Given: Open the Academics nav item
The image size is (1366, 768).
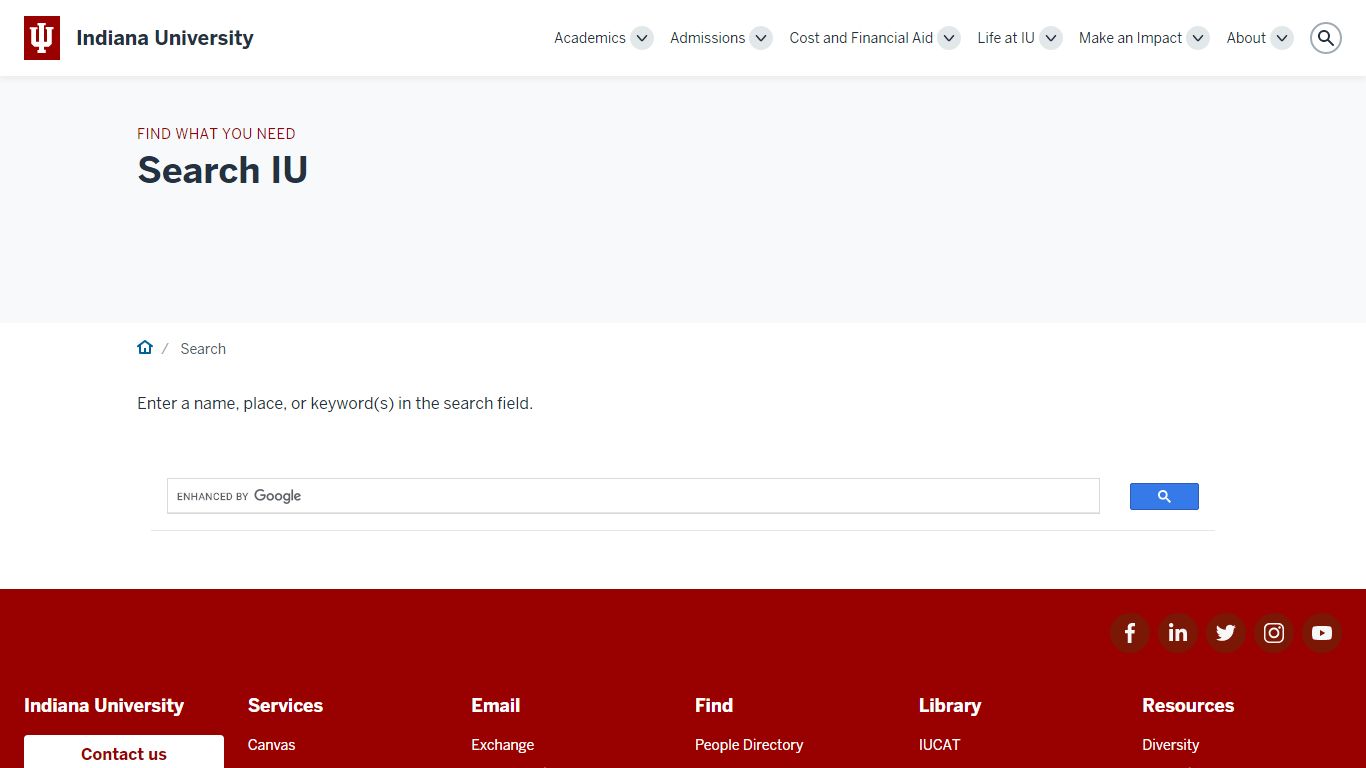Looking at the screenshot, I should [x=590, y=38].
